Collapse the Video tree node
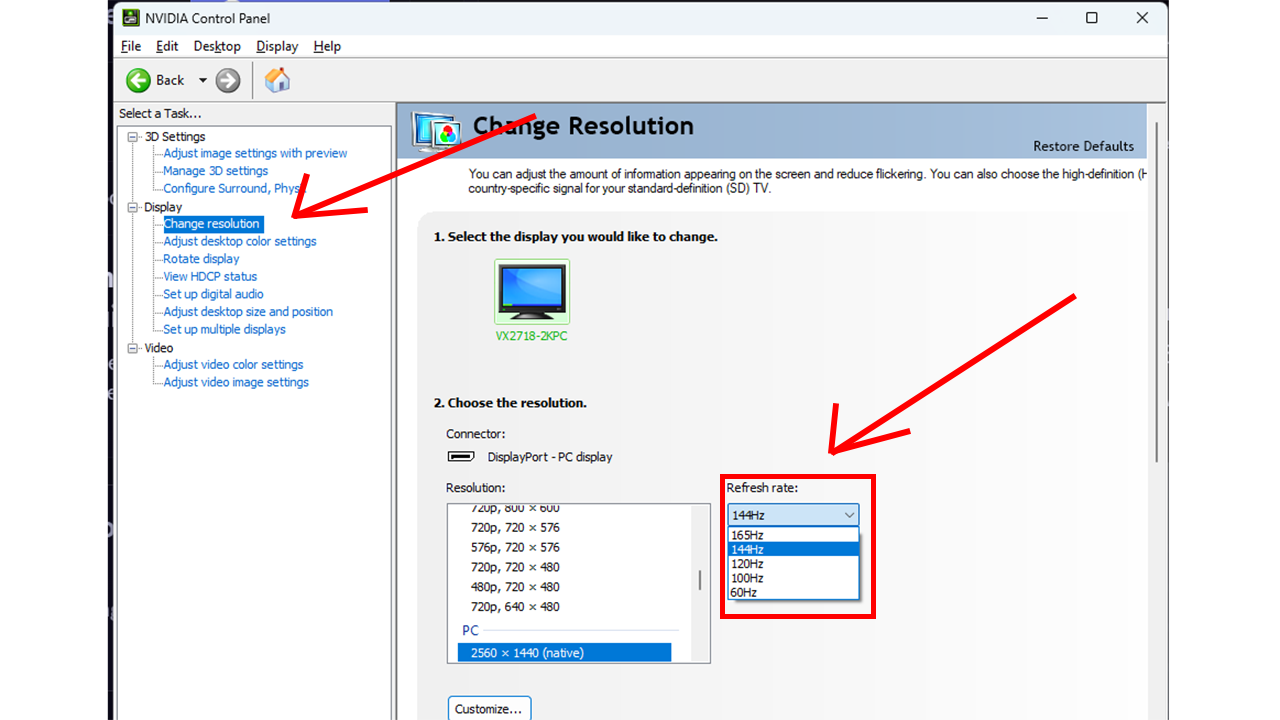1280x720 pixels. 134,348
